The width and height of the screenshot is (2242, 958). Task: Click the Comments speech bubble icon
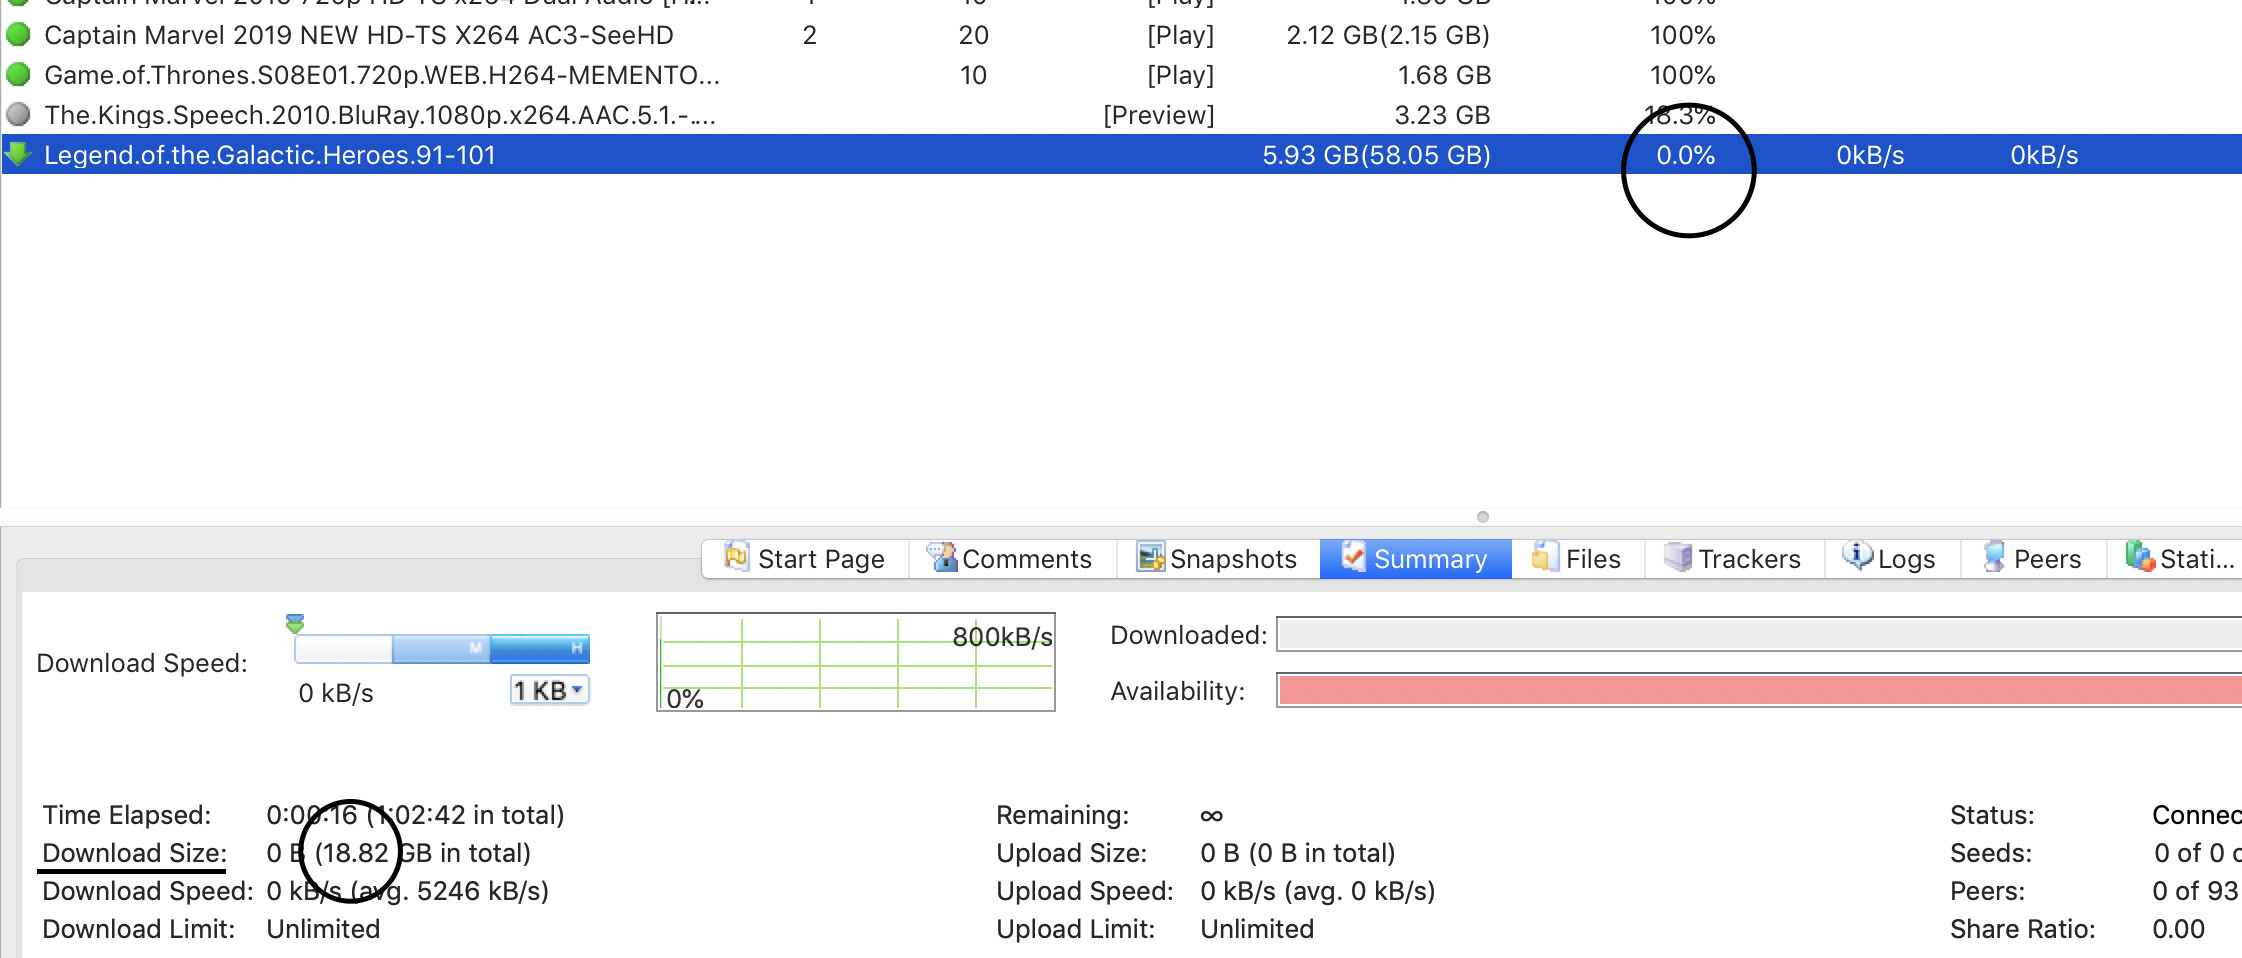pyautogui.click(x=941, y=558)
